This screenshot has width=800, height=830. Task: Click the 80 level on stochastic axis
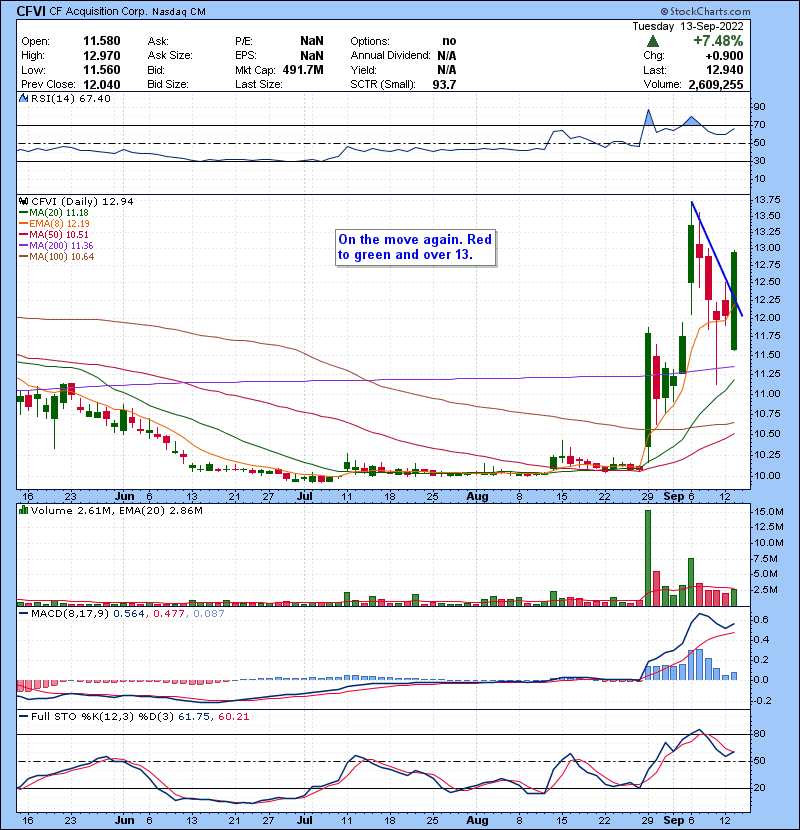click(x=759, y=734)
